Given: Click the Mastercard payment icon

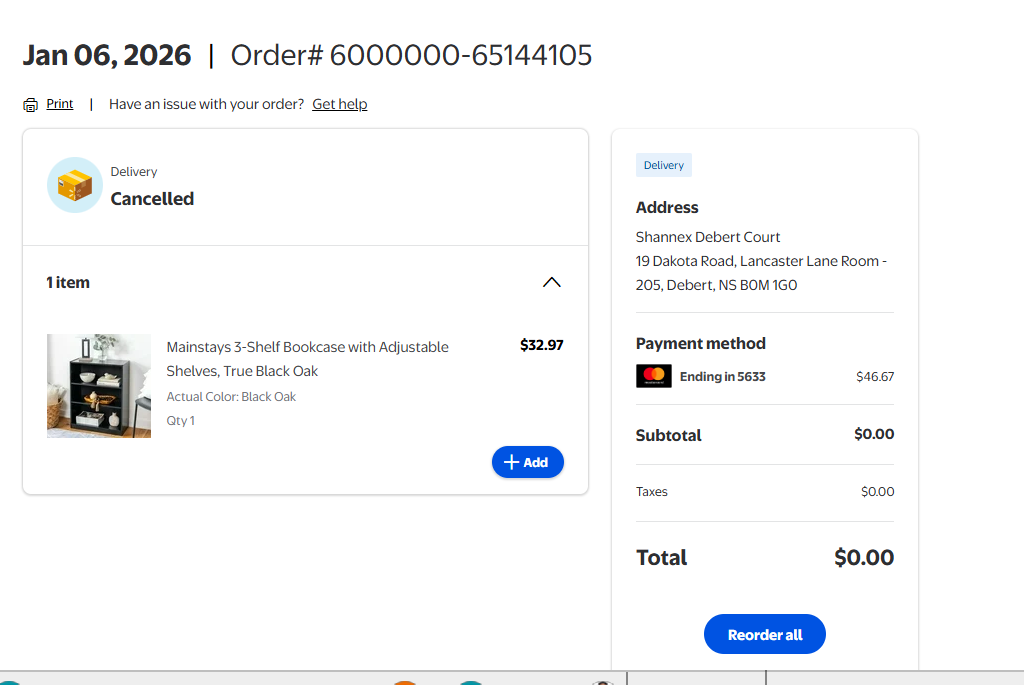Looking at the screenshot, I should click(654, 376).
